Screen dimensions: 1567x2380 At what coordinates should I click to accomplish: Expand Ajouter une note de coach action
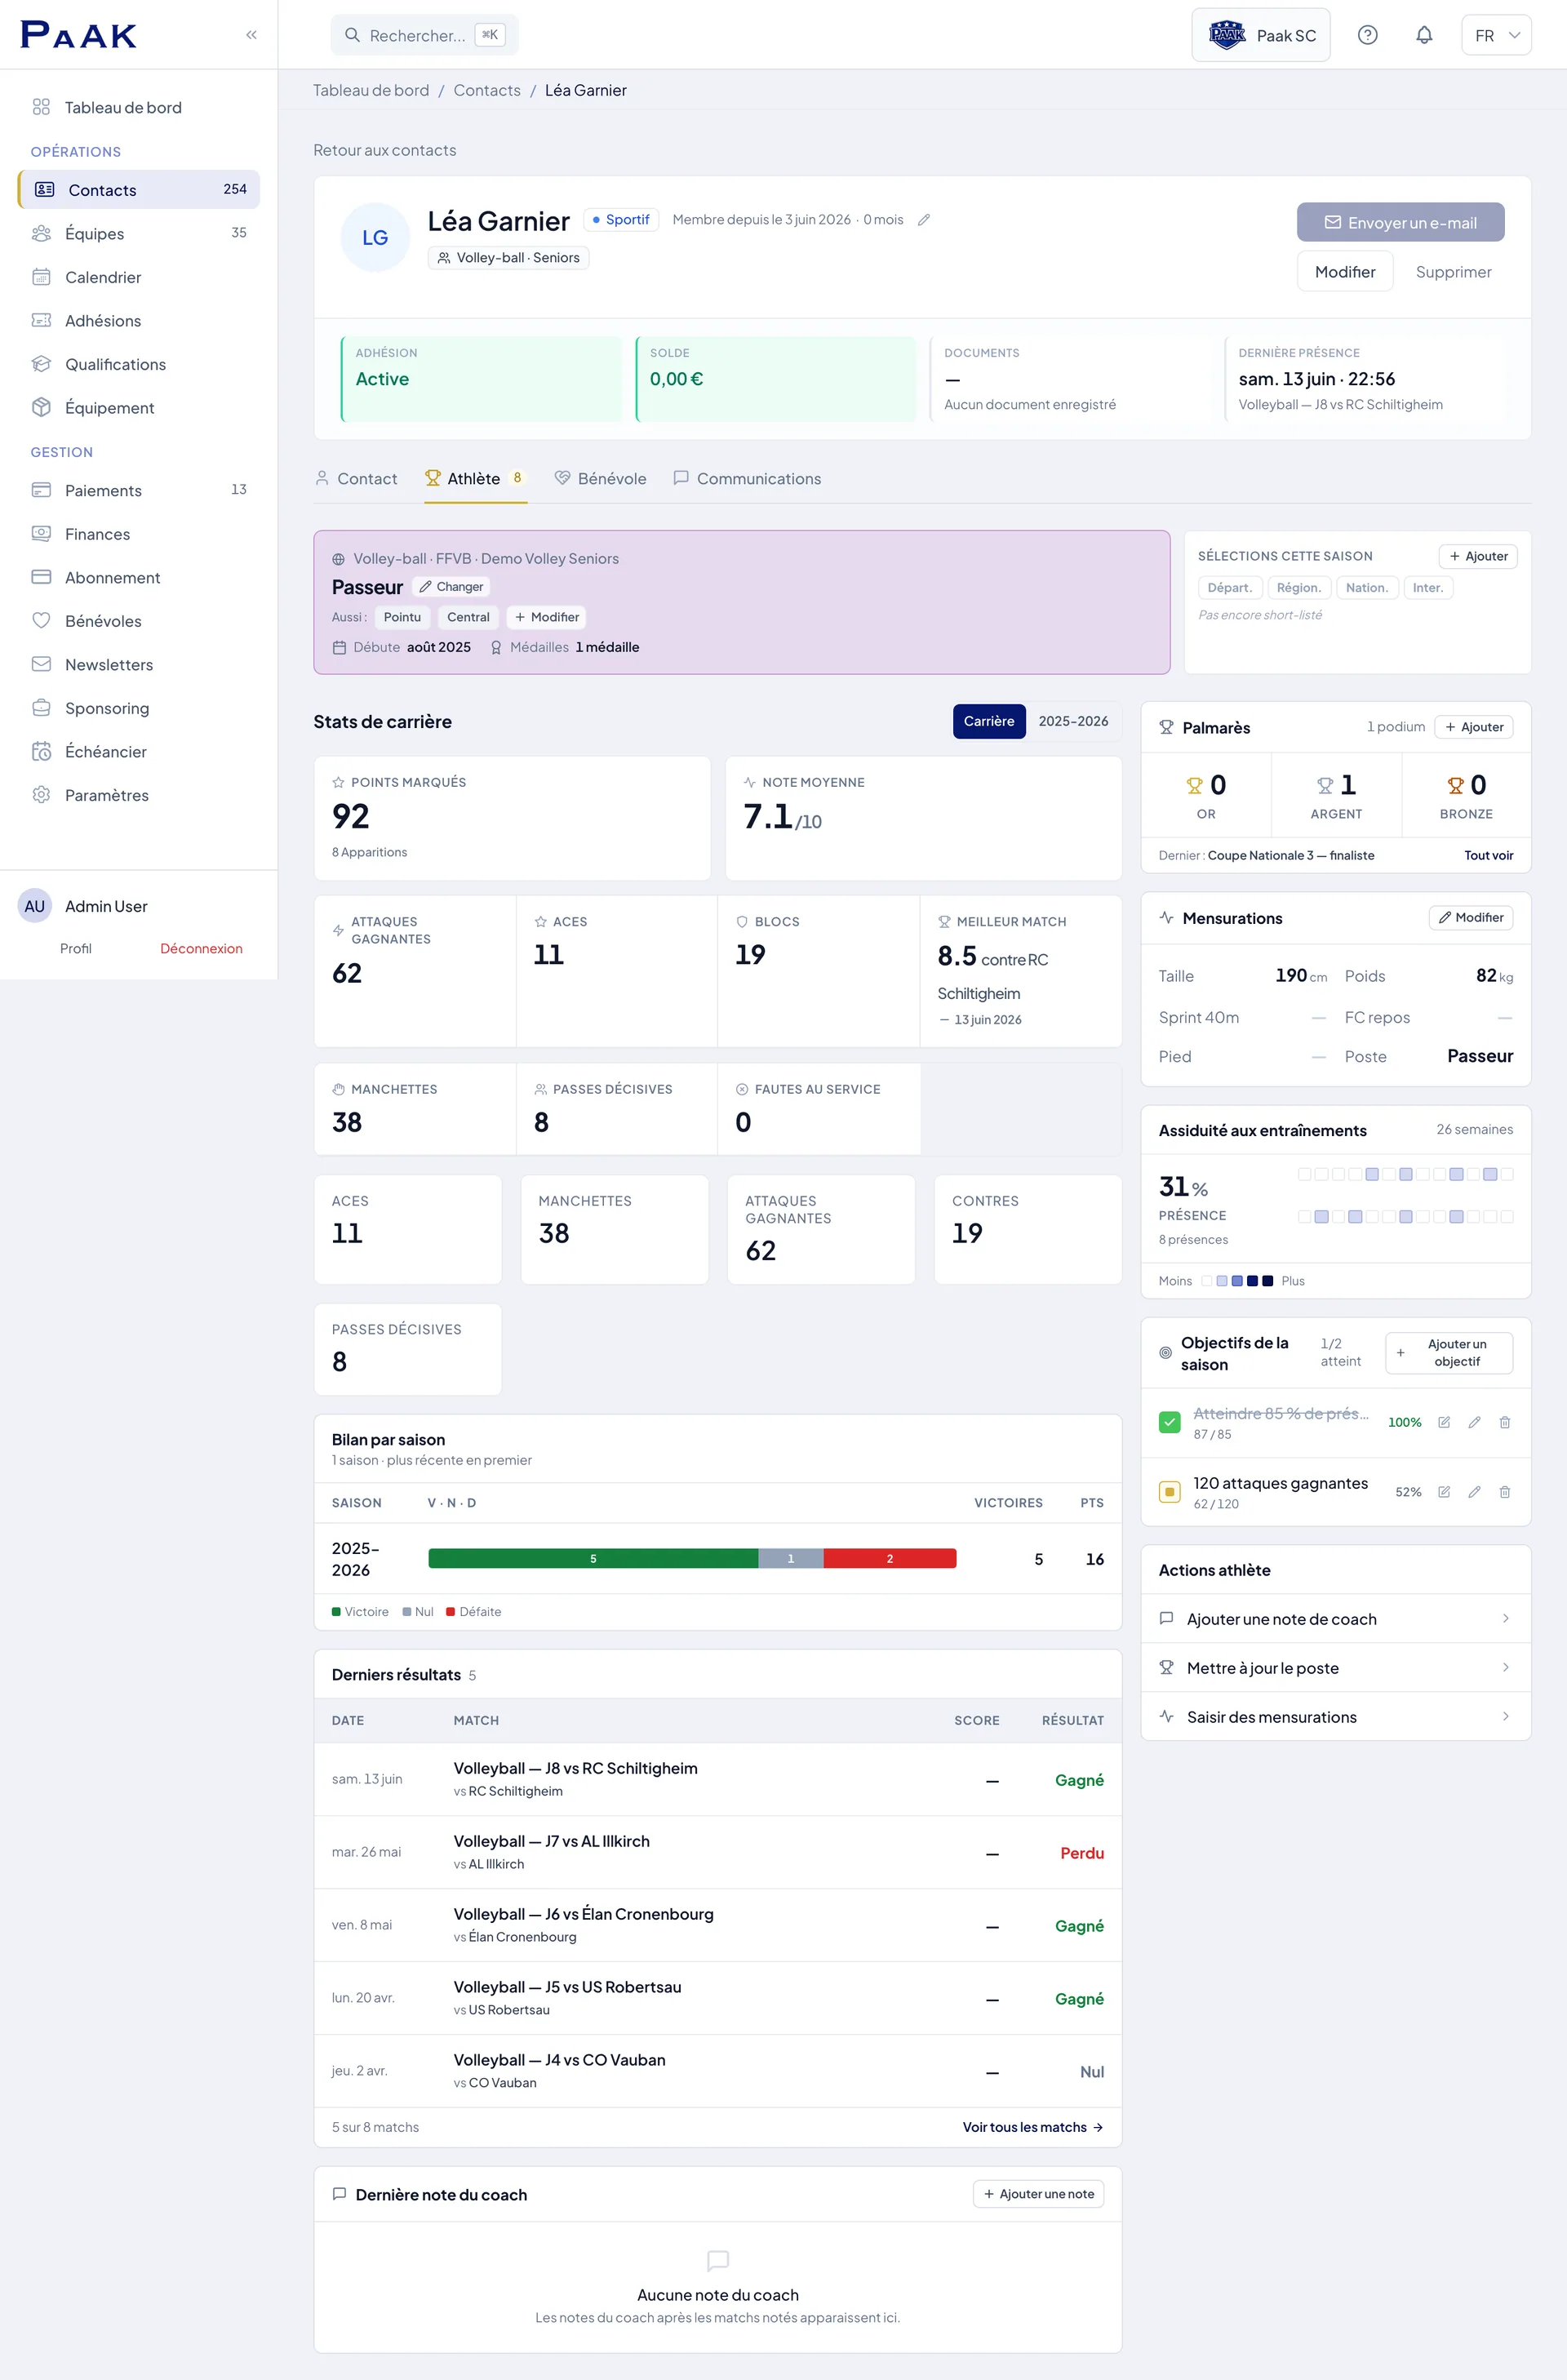pyautogui.click(x=1335, y=1619)
